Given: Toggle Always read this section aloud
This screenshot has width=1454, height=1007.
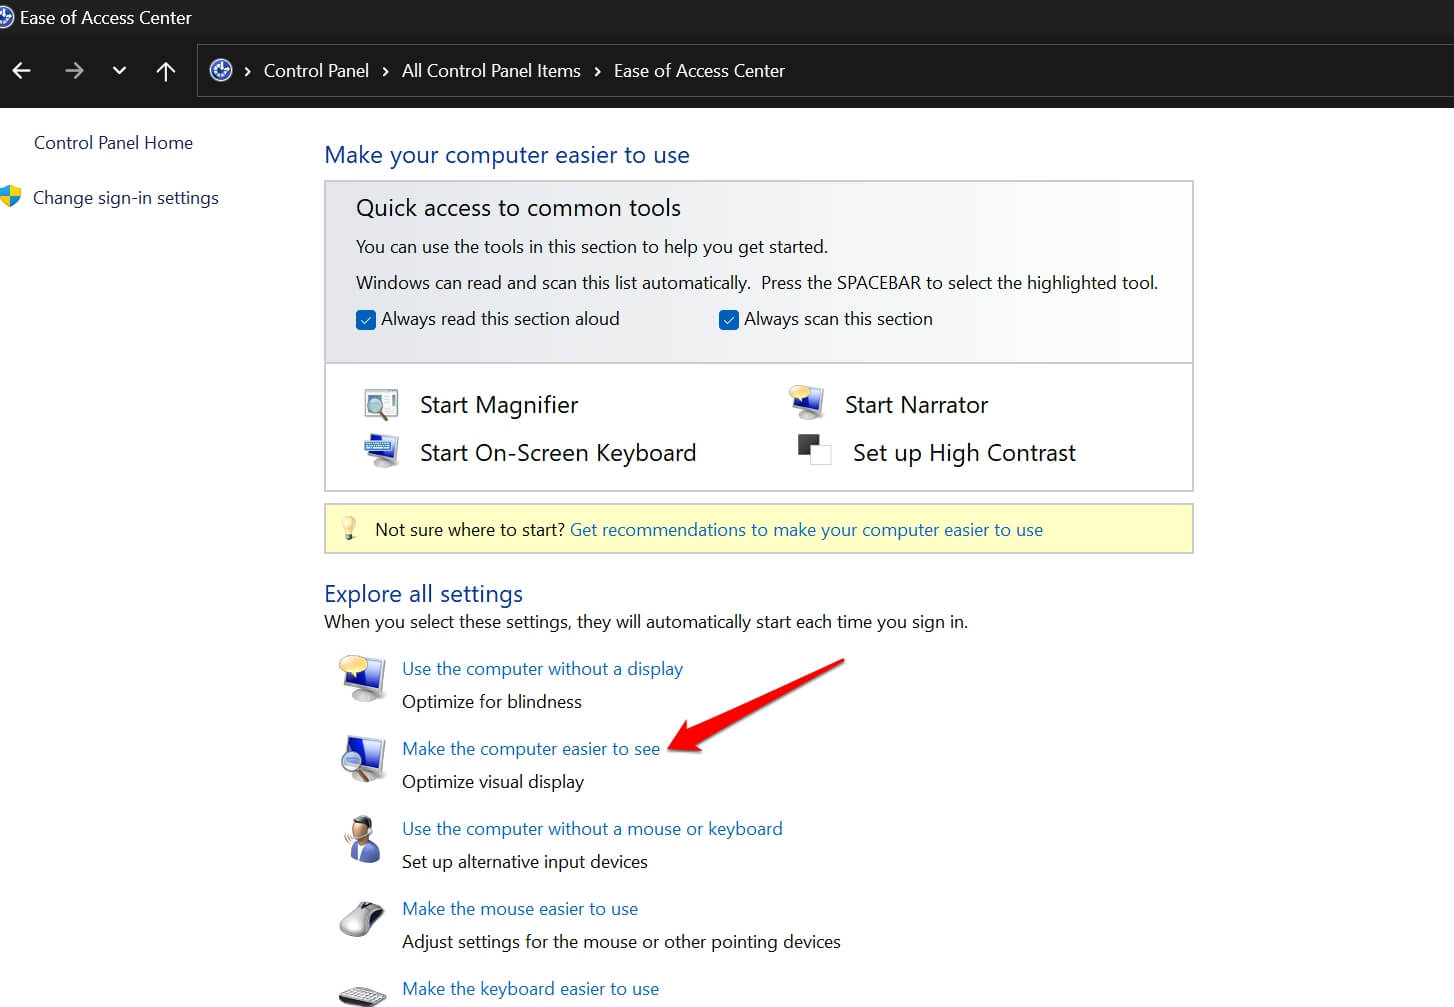Looking at the screenshot, I should pos(366,320).
